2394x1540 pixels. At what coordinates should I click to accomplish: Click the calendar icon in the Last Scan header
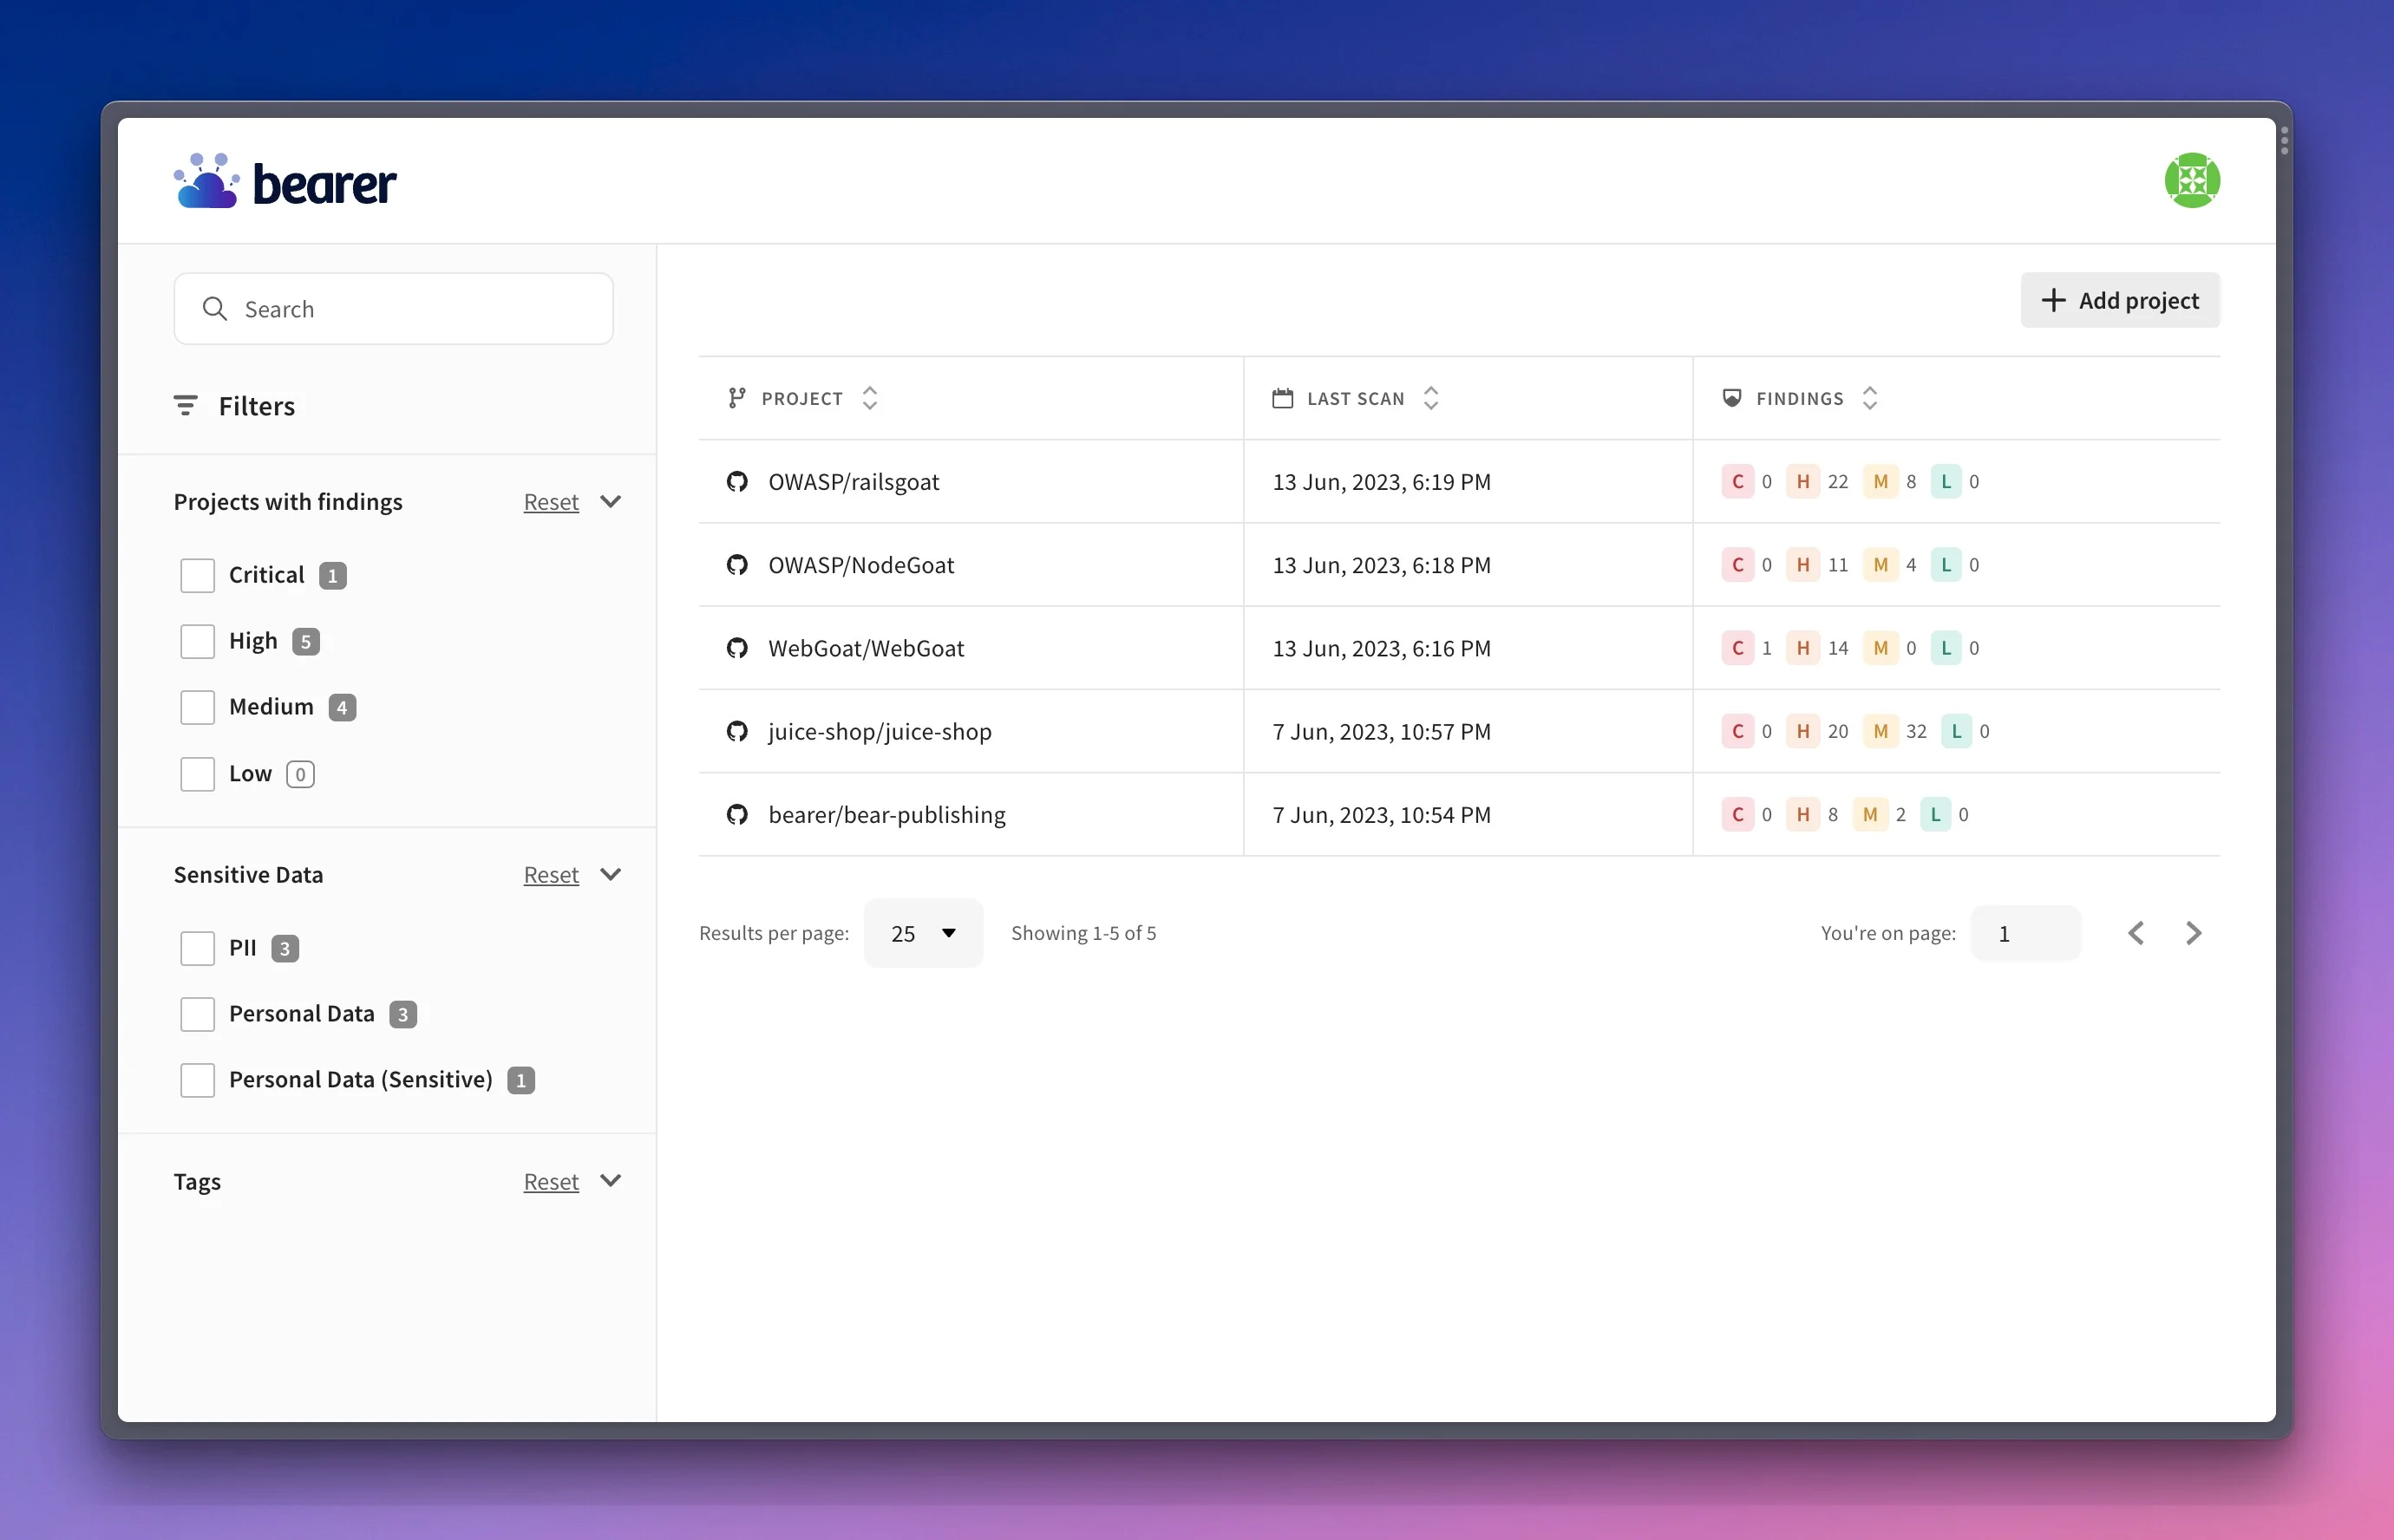[1283, 397]
